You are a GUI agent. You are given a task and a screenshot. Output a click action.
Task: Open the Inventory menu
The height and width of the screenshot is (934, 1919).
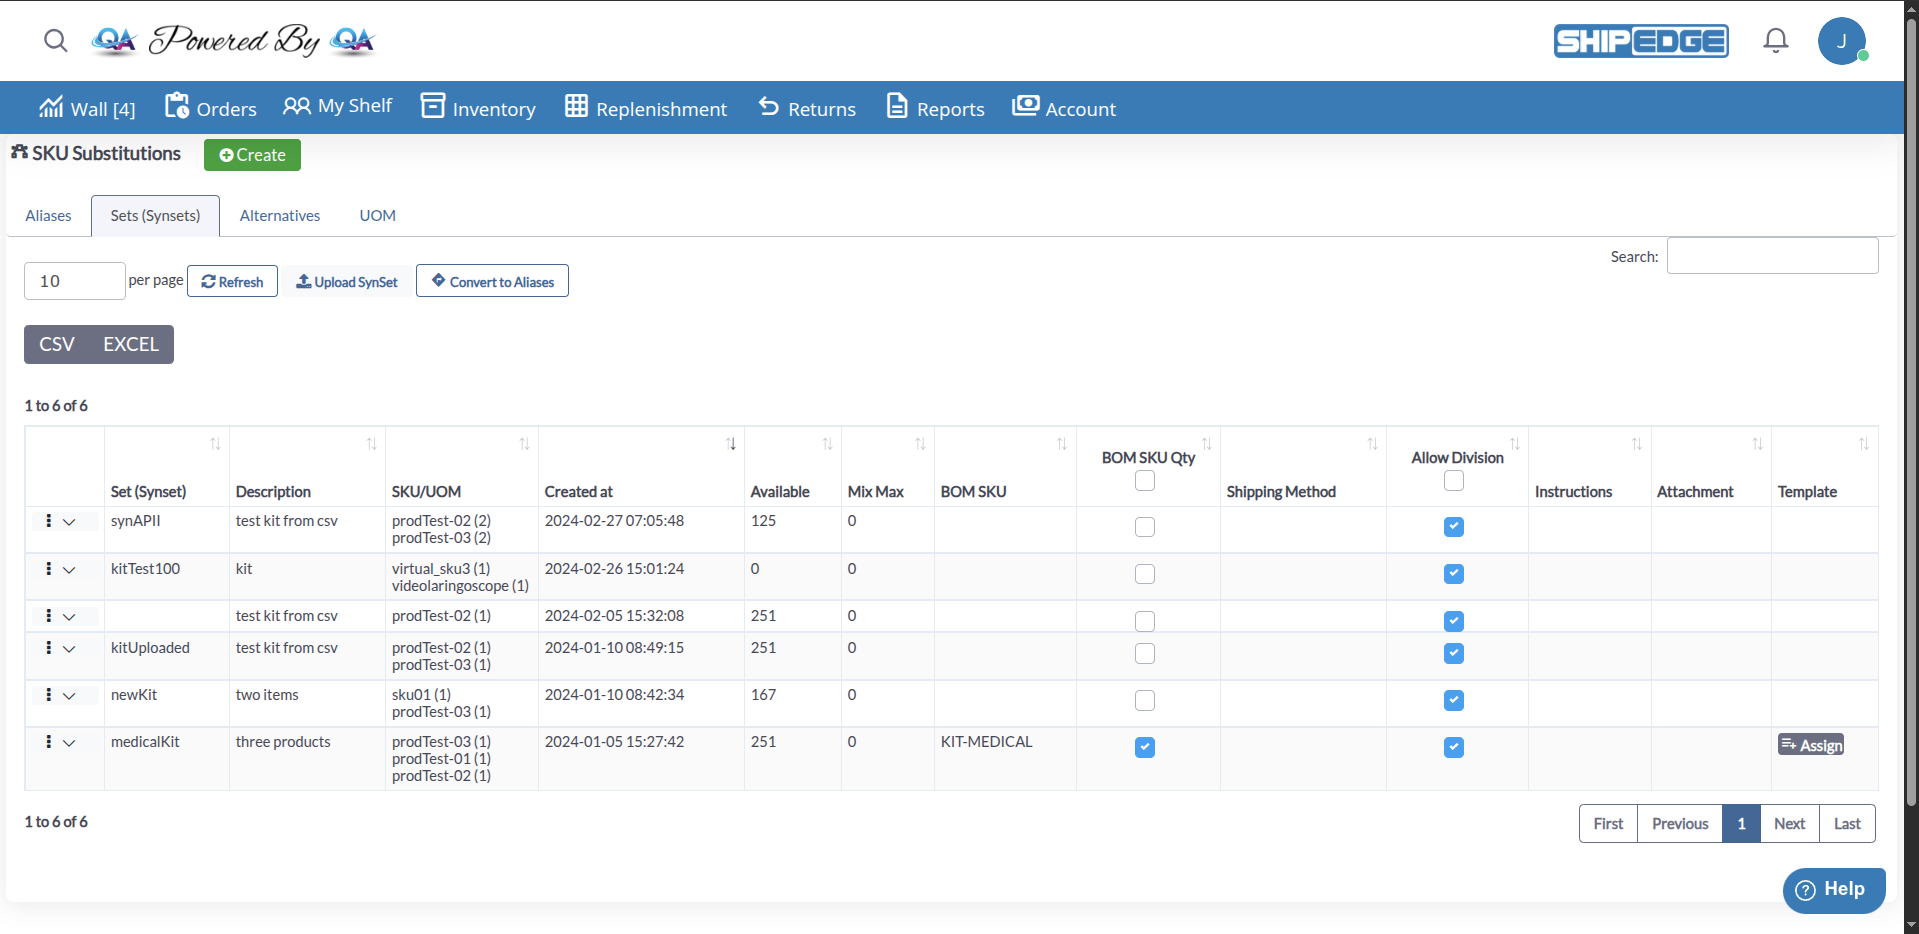coord(478,108)
